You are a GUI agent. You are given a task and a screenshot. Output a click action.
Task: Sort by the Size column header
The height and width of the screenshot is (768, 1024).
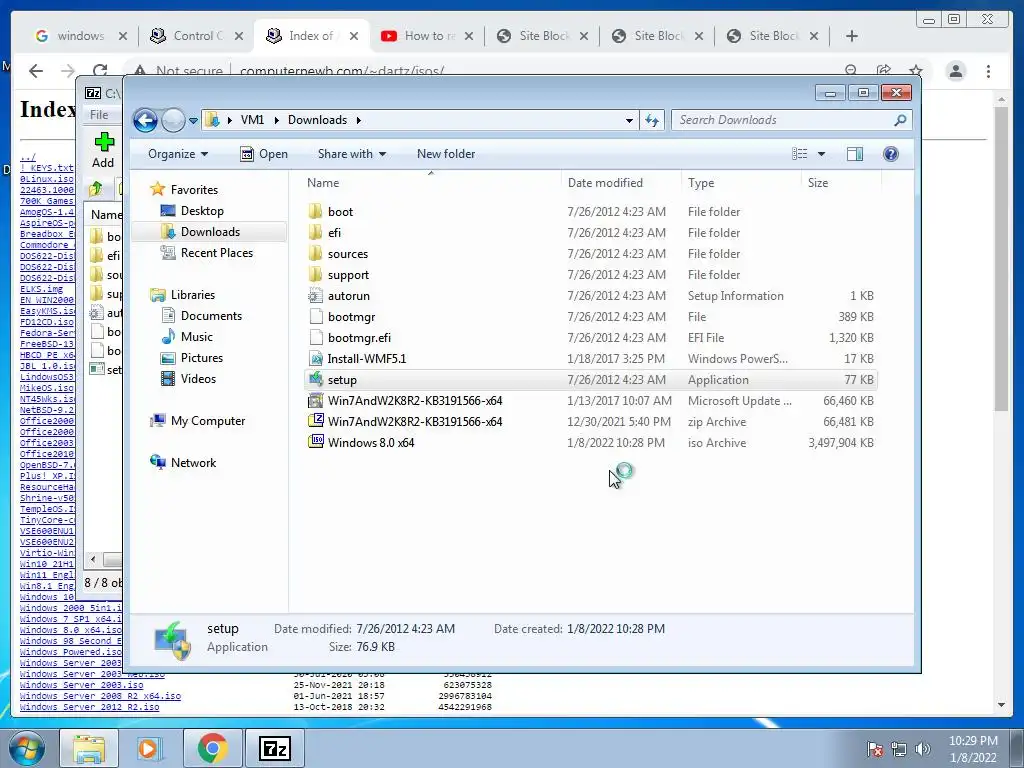841,183
